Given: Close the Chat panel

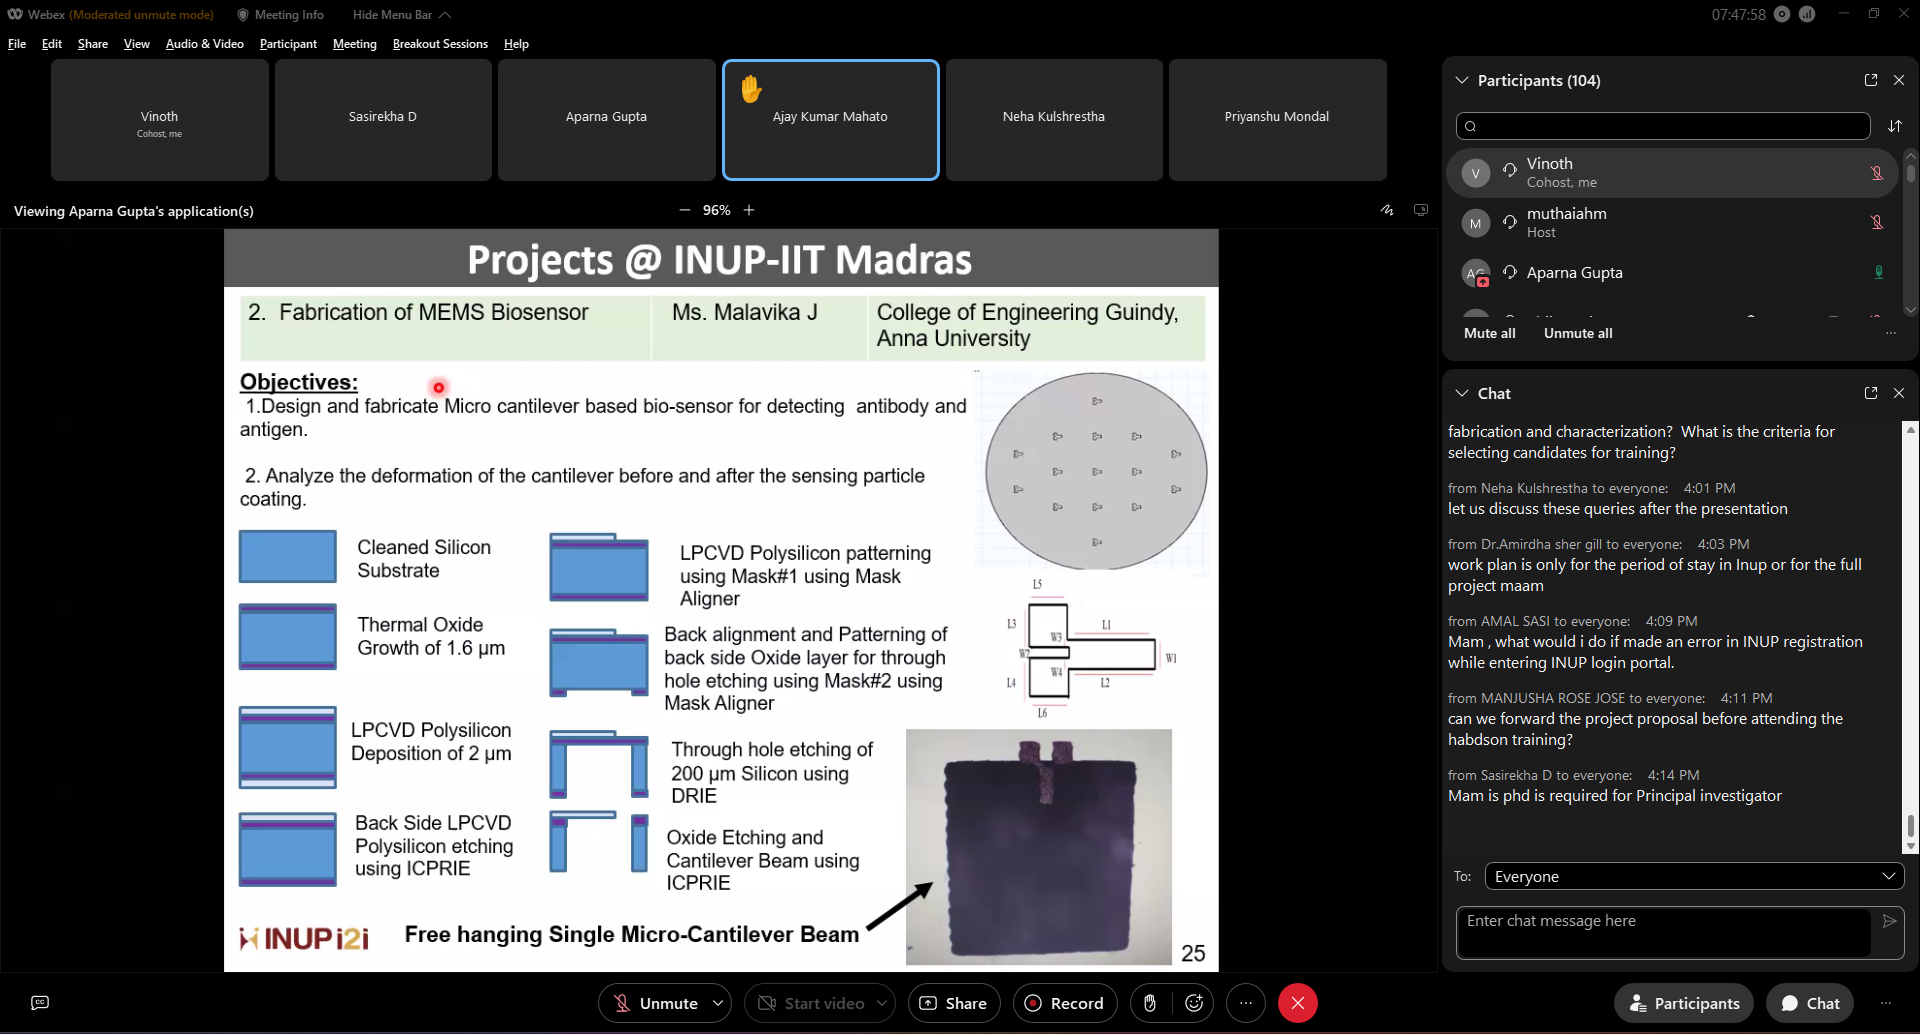Looking at the screenshot, I should pyautogui.click(x=1899, y=393).
